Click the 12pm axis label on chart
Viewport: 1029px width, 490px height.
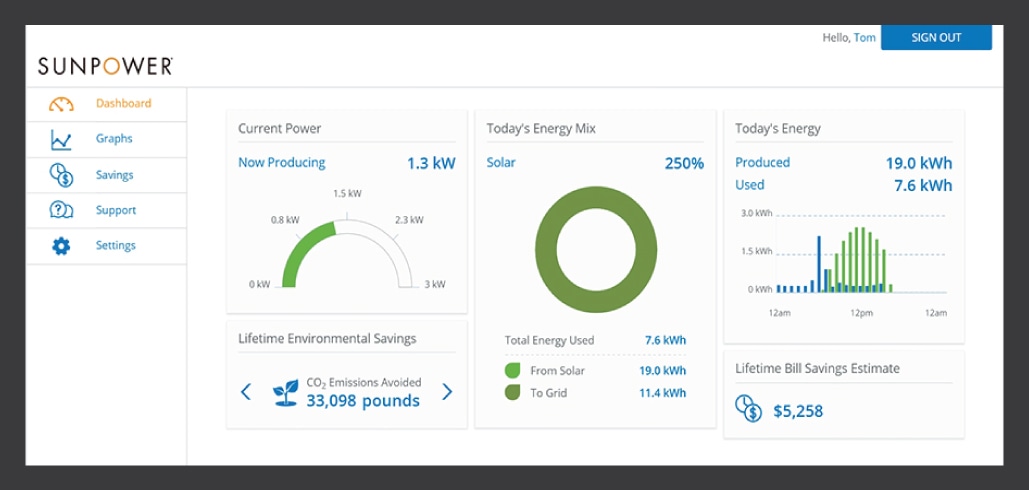coord(862,313)
